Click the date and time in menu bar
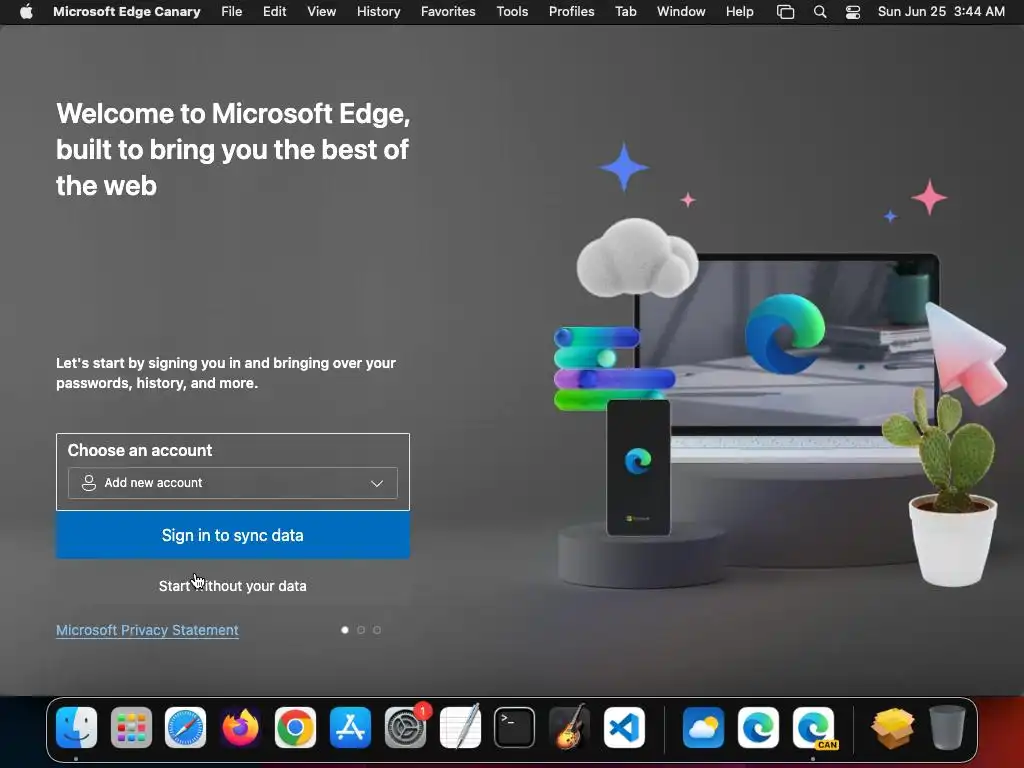The width and height of the screenshot is (1024, 768). (x=941, y=12)
